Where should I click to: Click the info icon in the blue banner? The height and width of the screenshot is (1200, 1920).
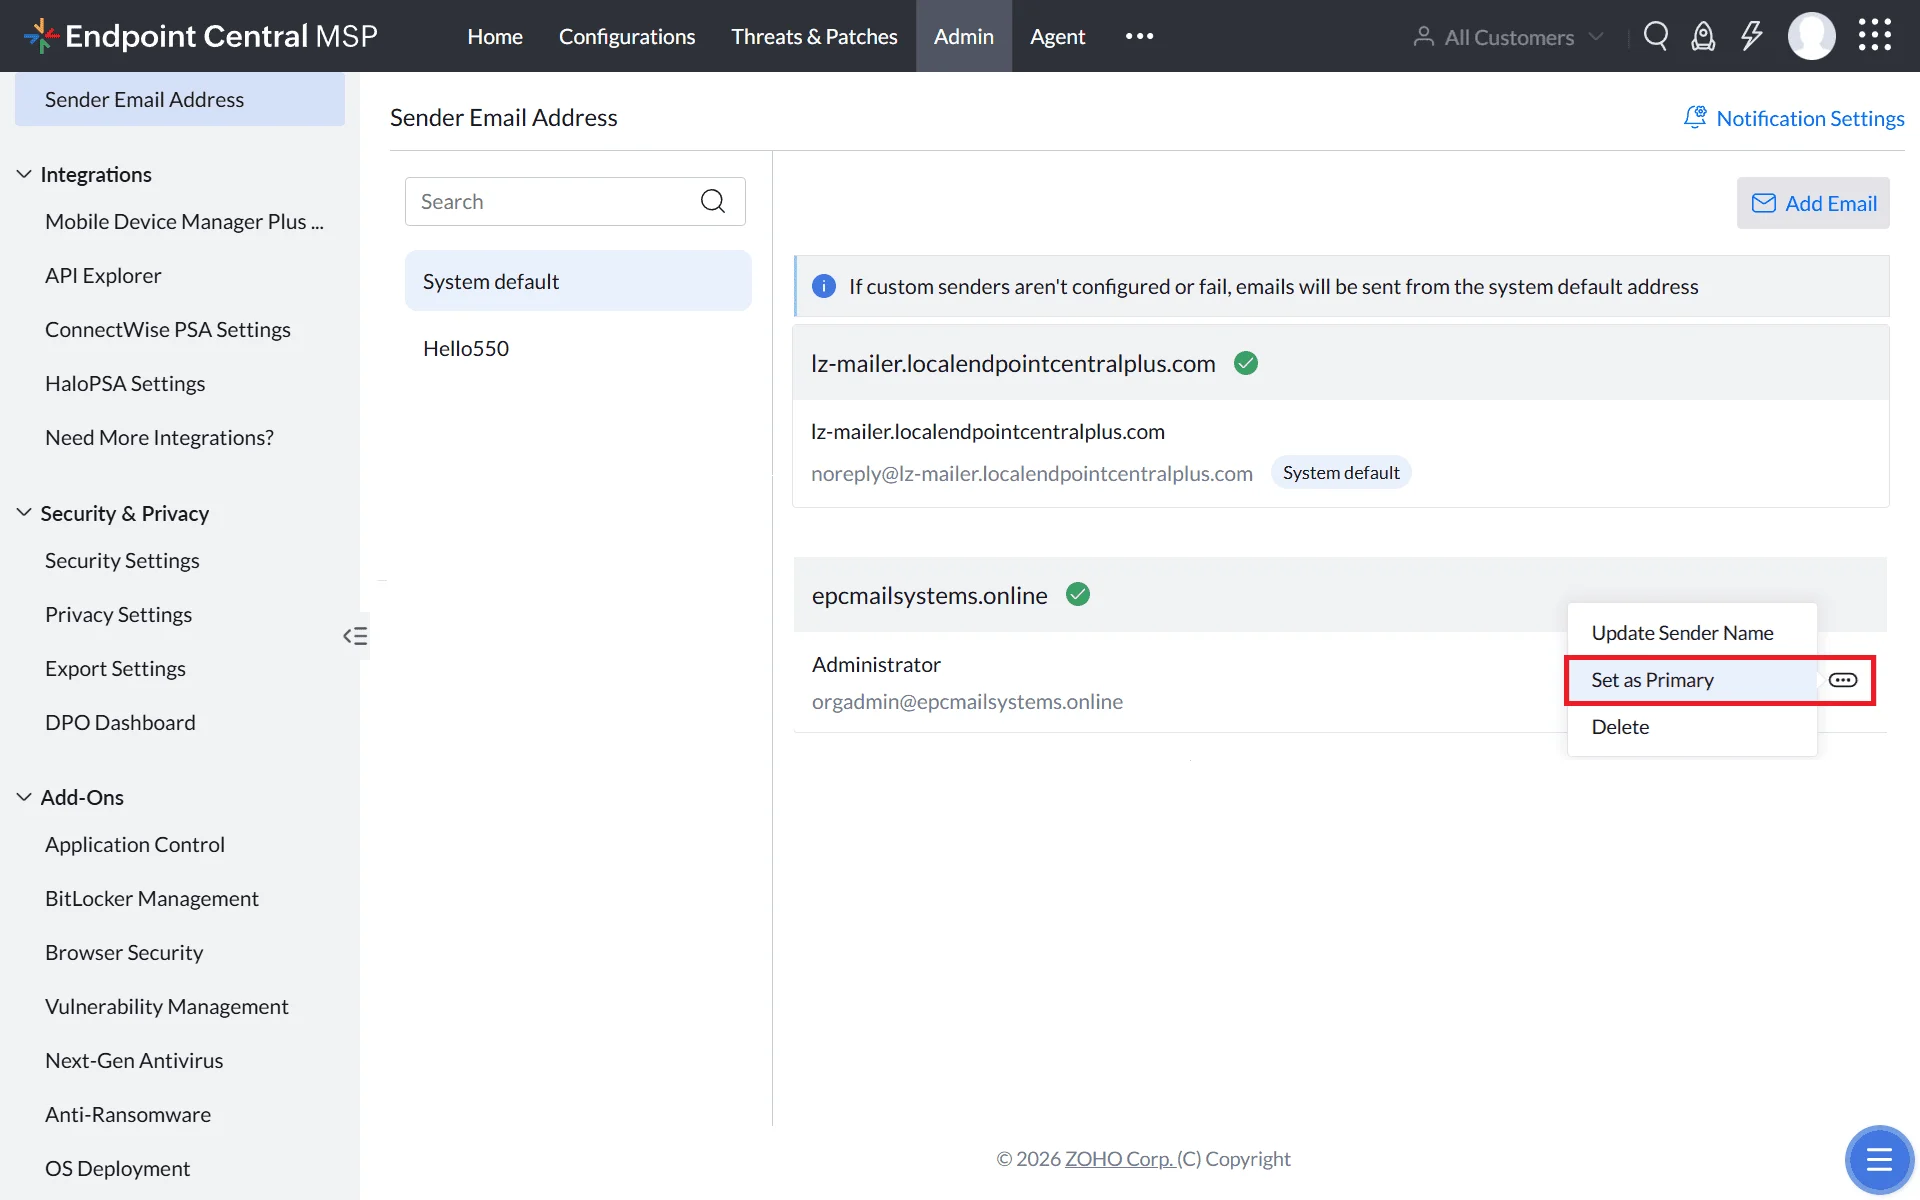pyautogui.click(x=823, y=286)
